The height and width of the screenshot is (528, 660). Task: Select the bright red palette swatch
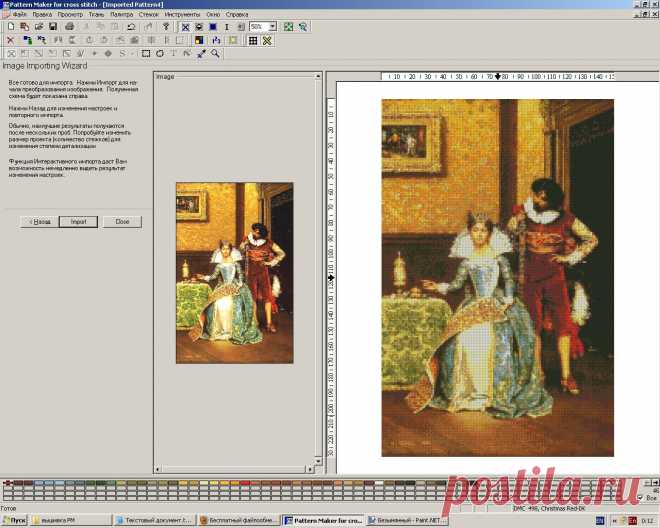click(x=245, y=483)
